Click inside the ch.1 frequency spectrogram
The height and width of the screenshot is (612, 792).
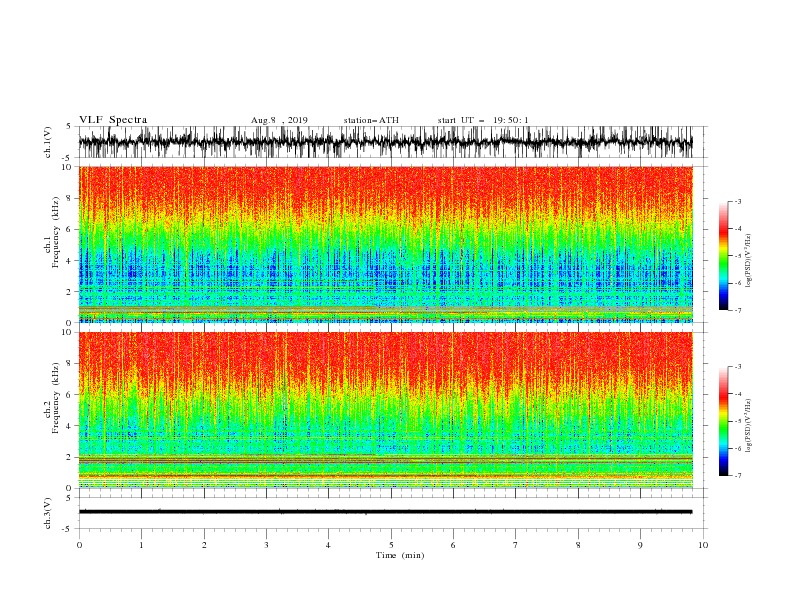tap(385, 244)
